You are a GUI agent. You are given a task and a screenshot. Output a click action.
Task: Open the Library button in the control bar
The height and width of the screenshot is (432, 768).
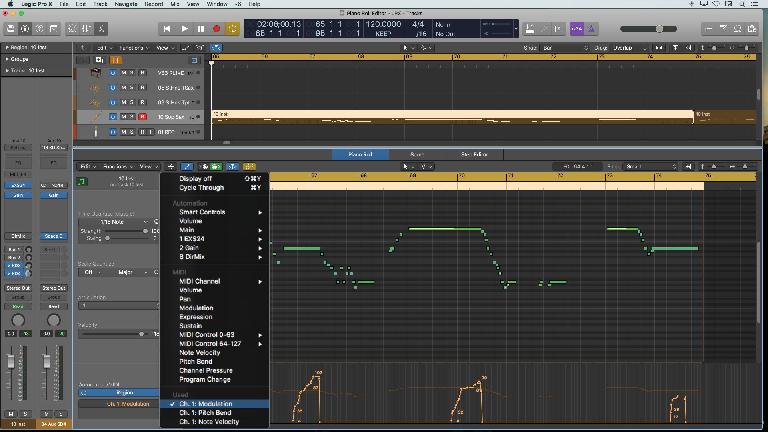[x=10, y=29]
